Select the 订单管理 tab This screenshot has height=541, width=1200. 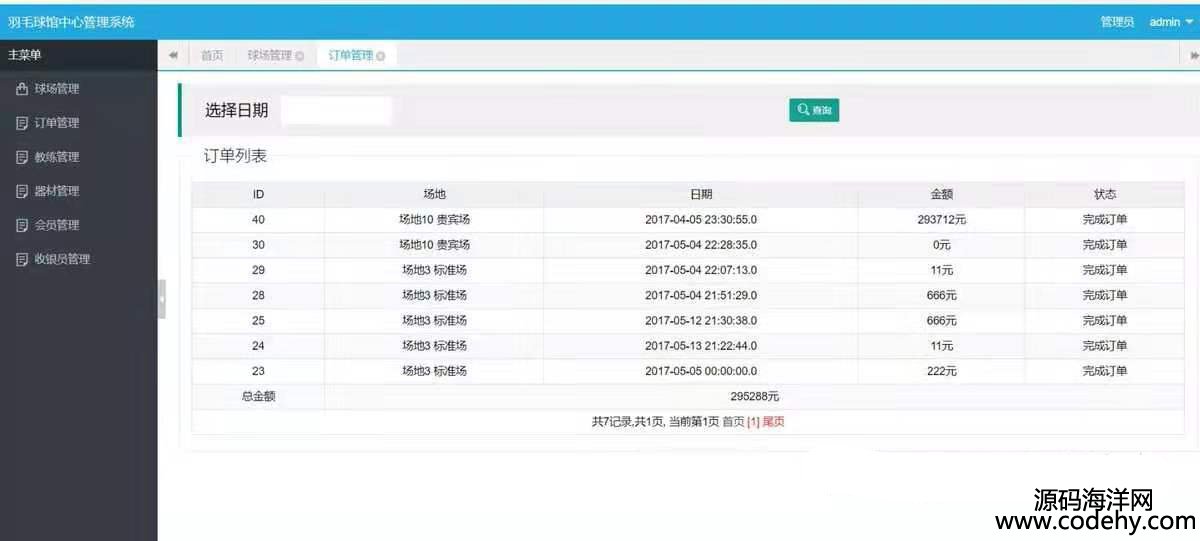tap(350, 55)
